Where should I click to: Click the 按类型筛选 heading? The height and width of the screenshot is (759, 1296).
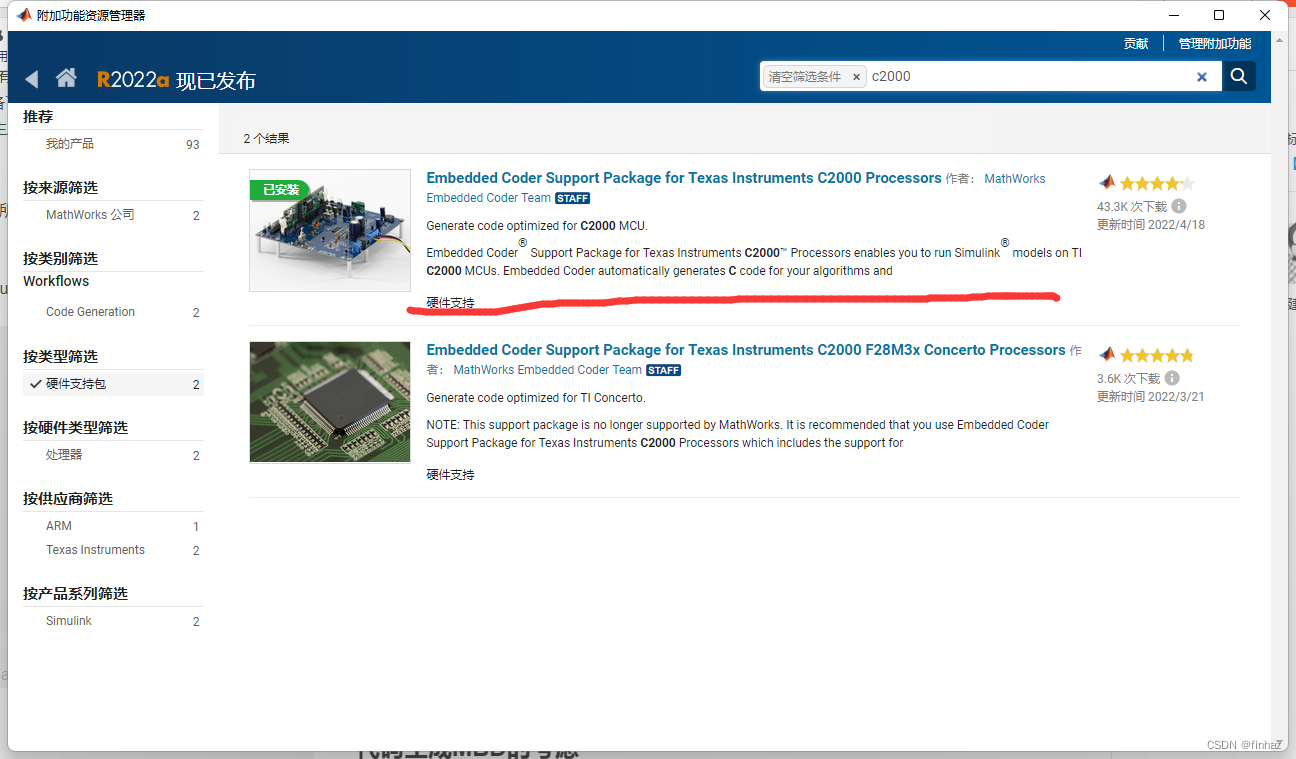[61, 357]
